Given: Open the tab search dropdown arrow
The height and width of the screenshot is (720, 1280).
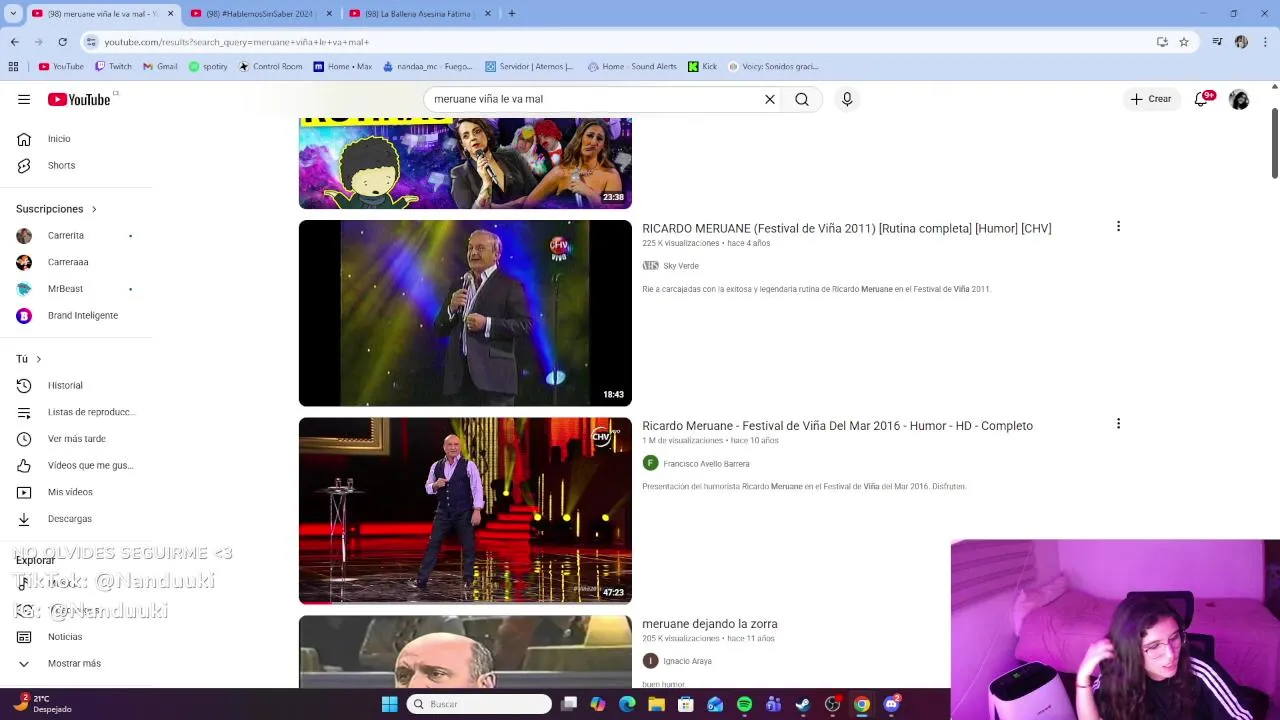Looking at the screenshot, I should pyautogui.click(x=12, y=14).
